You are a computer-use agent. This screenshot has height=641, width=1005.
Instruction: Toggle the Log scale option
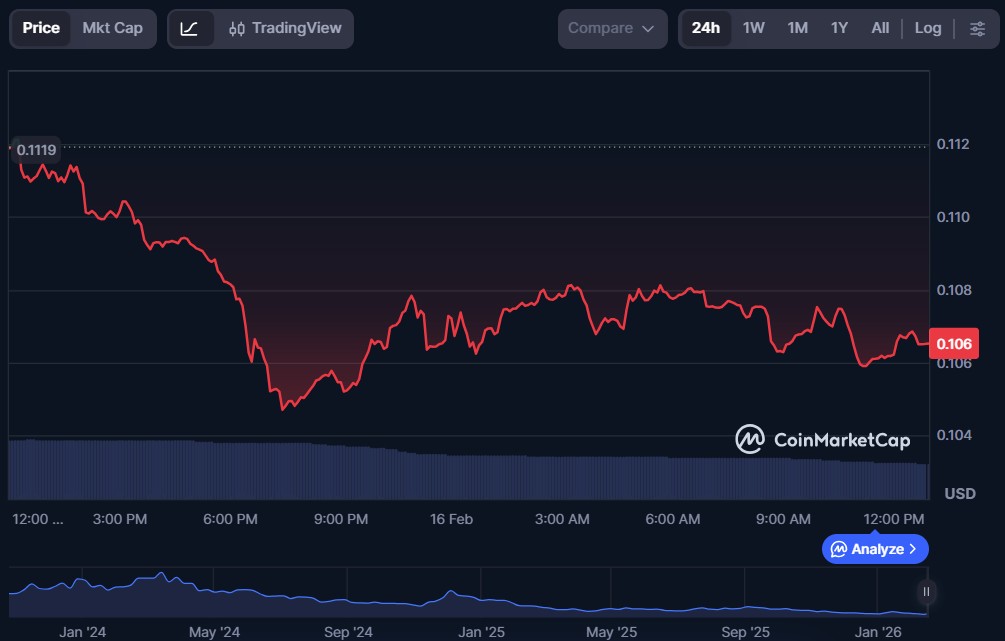tap(927, 29)
